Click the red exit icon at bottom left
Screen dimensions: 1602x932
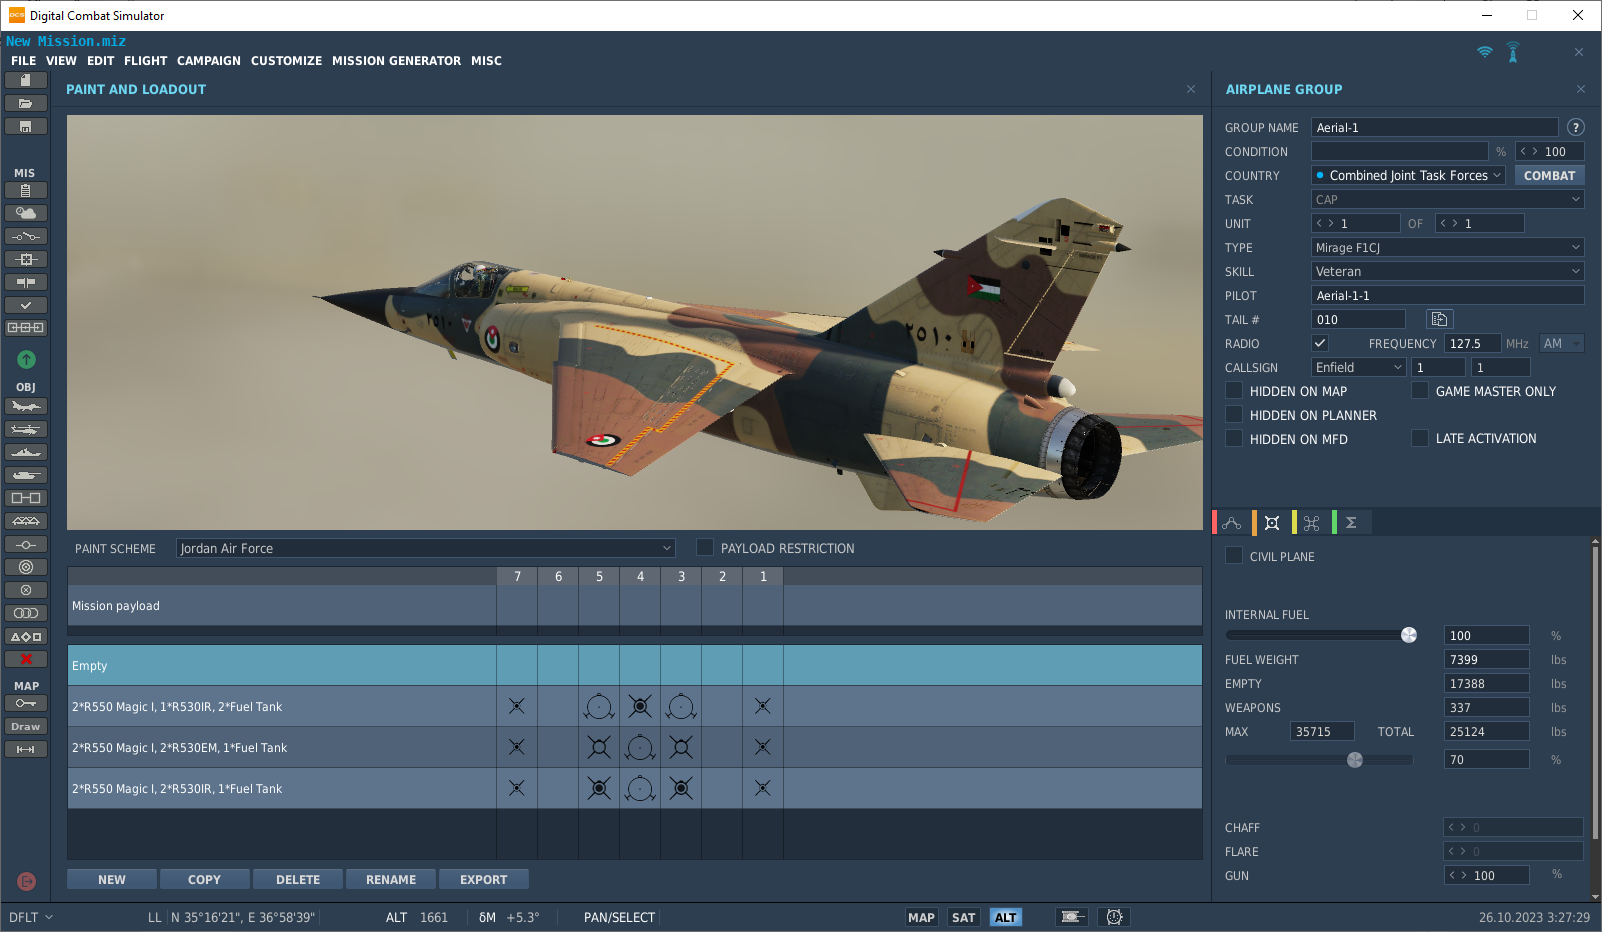coord(27,881)
